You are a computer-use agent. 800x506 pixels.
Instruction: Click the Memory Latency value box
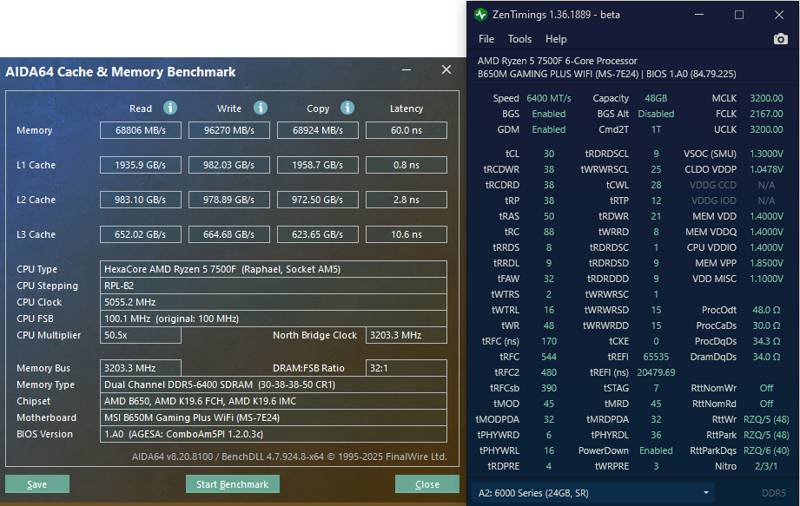click(406, 130)
